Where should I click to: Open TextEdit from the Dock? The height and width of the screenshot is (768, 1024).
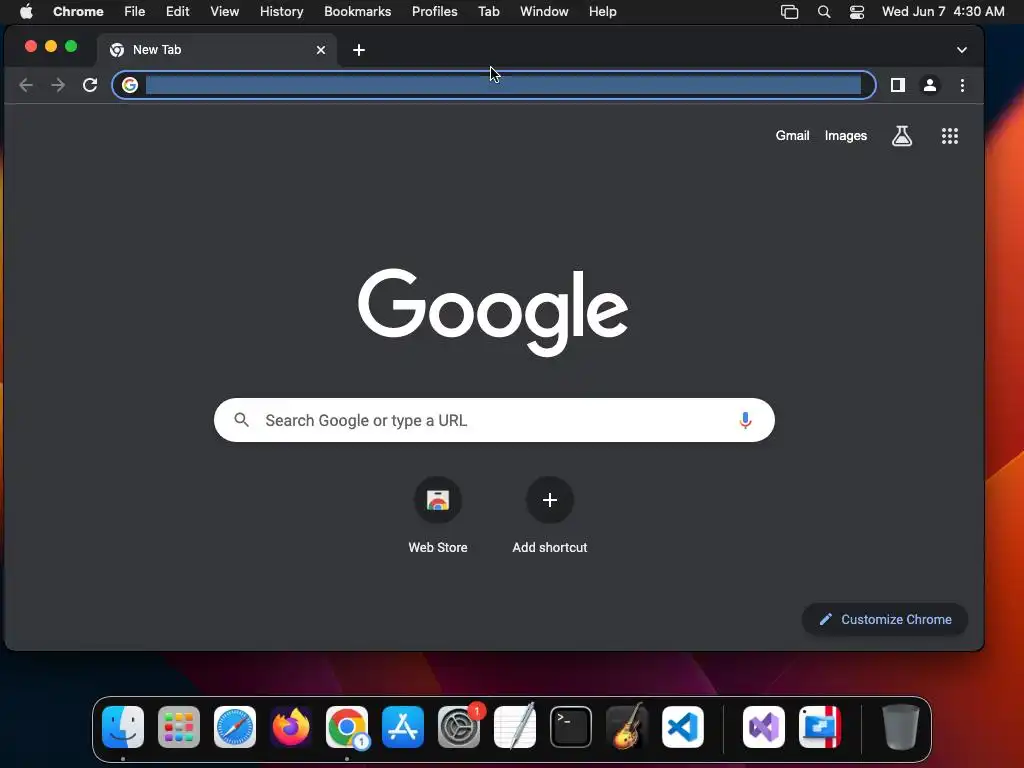[515, 727]
